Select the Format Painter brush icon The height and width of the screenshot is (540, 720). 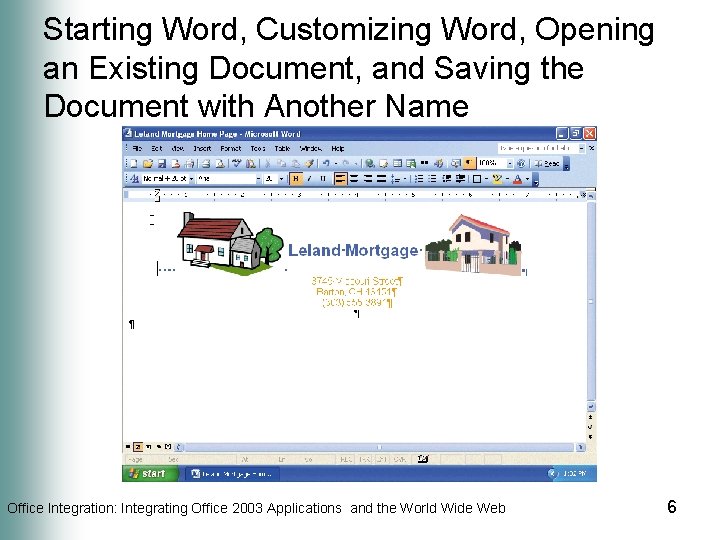(309, 163)
